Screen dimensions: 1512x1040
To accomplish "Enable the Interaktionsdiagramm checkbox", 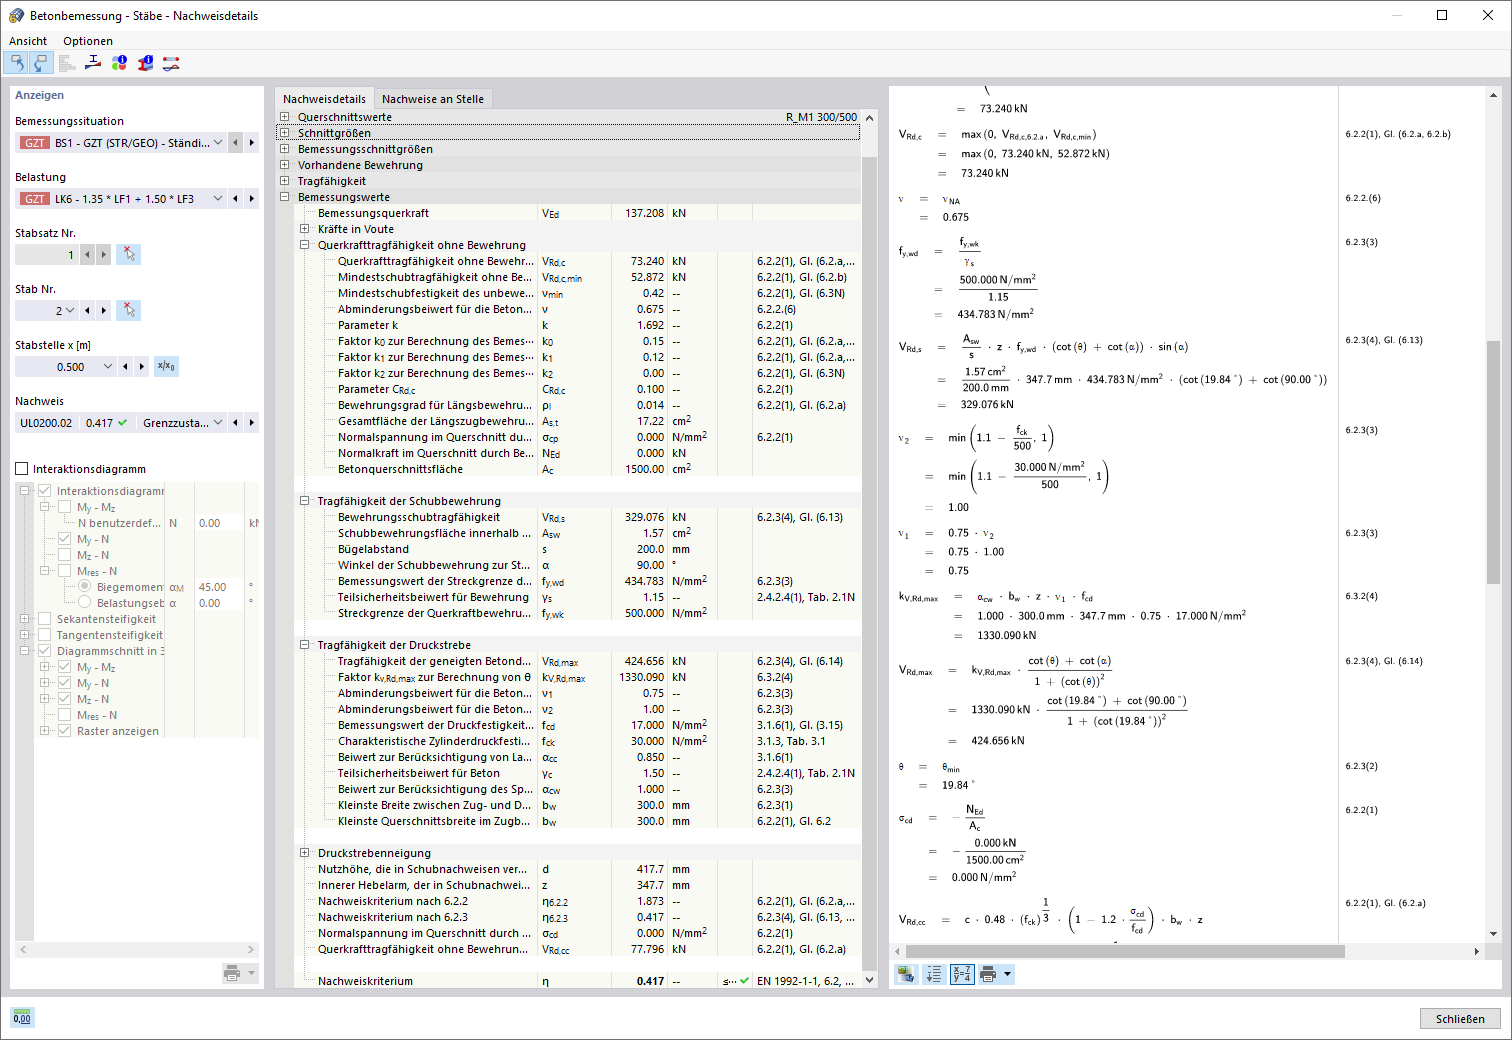I will (x=22, y=469).
